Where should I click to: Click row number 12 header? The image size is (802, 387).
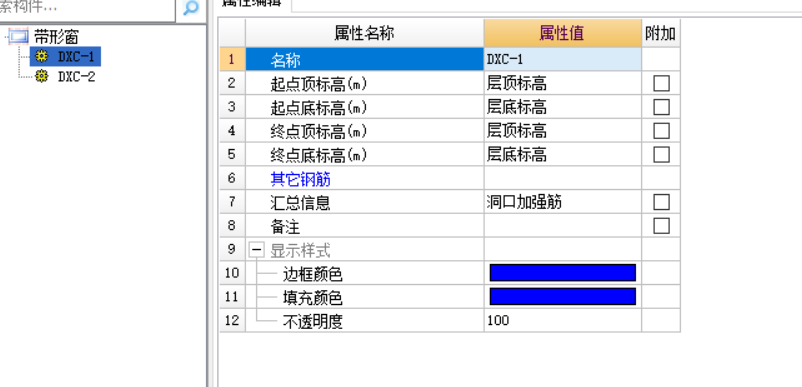click(x=232, y=321)
